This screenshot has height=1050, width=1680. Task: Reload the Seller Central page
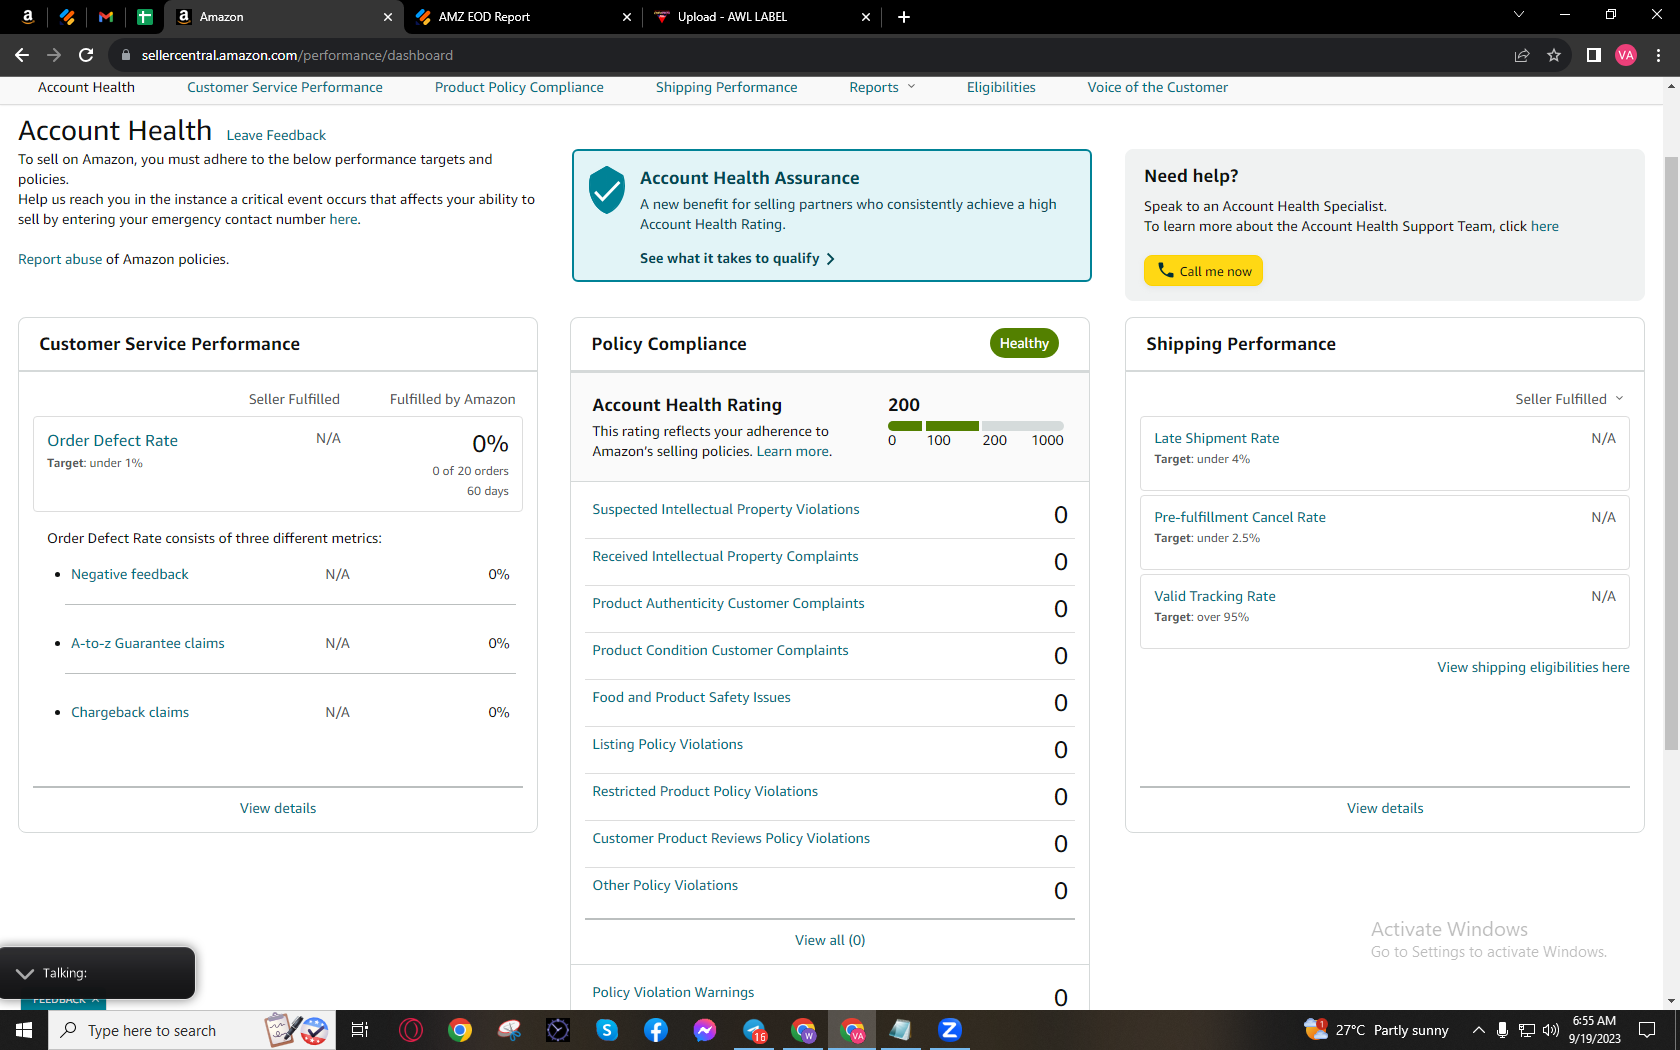[x=86, y=55]
